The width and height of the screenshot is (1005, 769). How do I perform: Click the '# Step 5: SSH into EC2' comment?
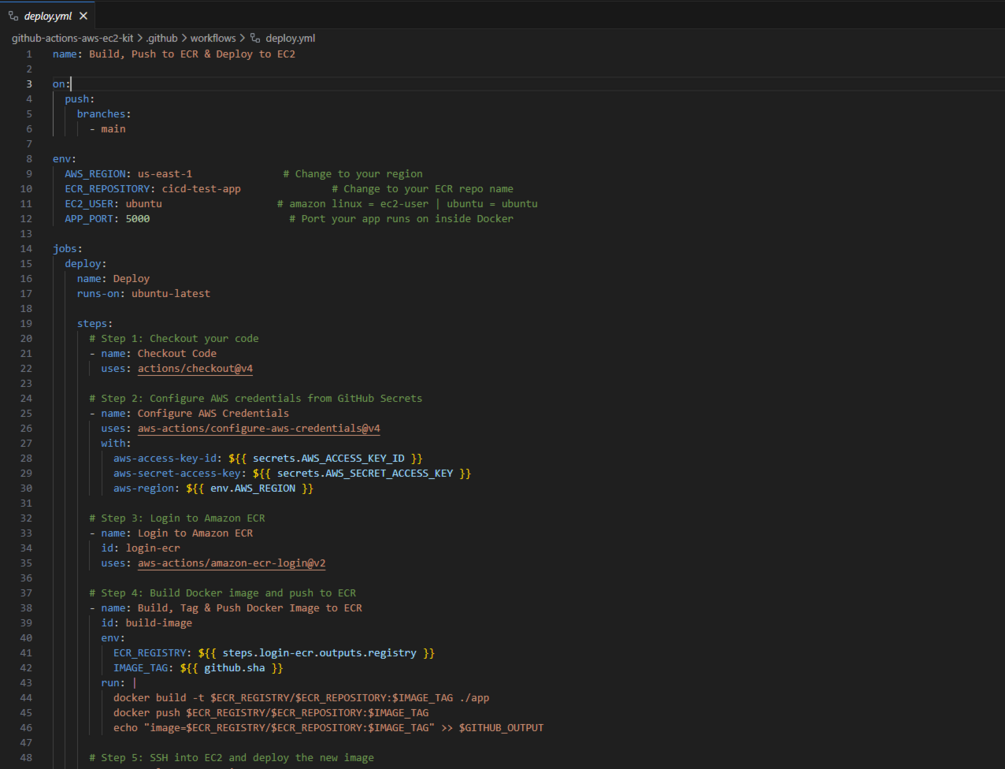click(231, 757)
